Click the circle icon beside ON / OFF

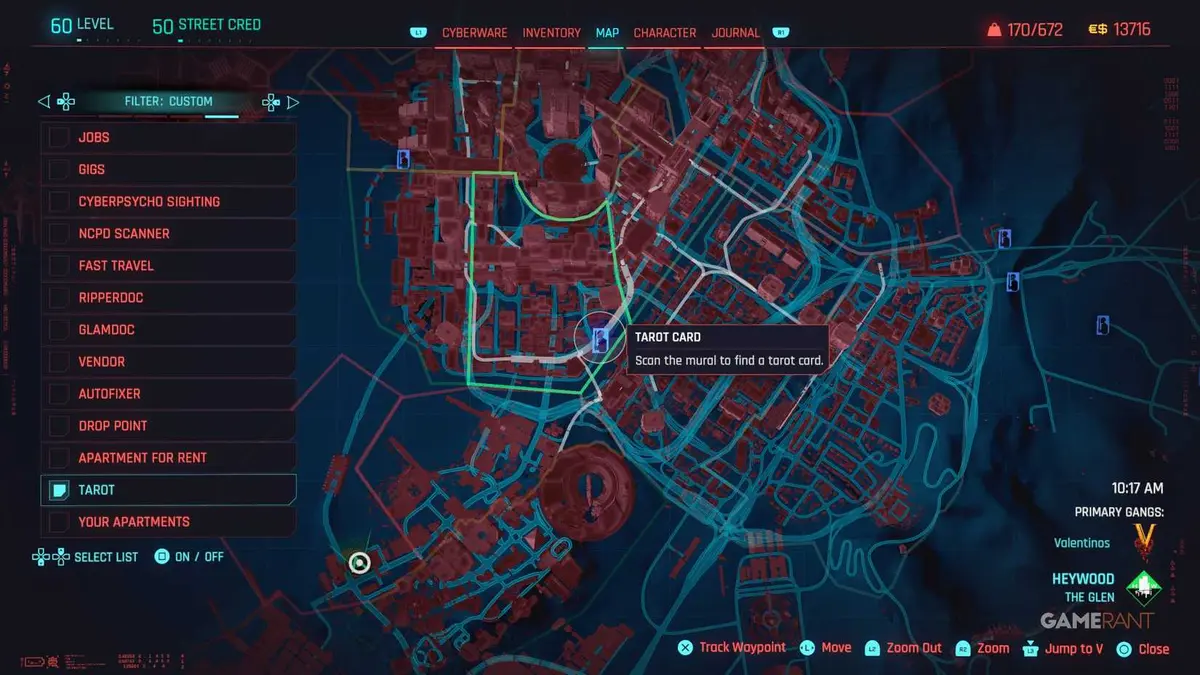point(162,557)
